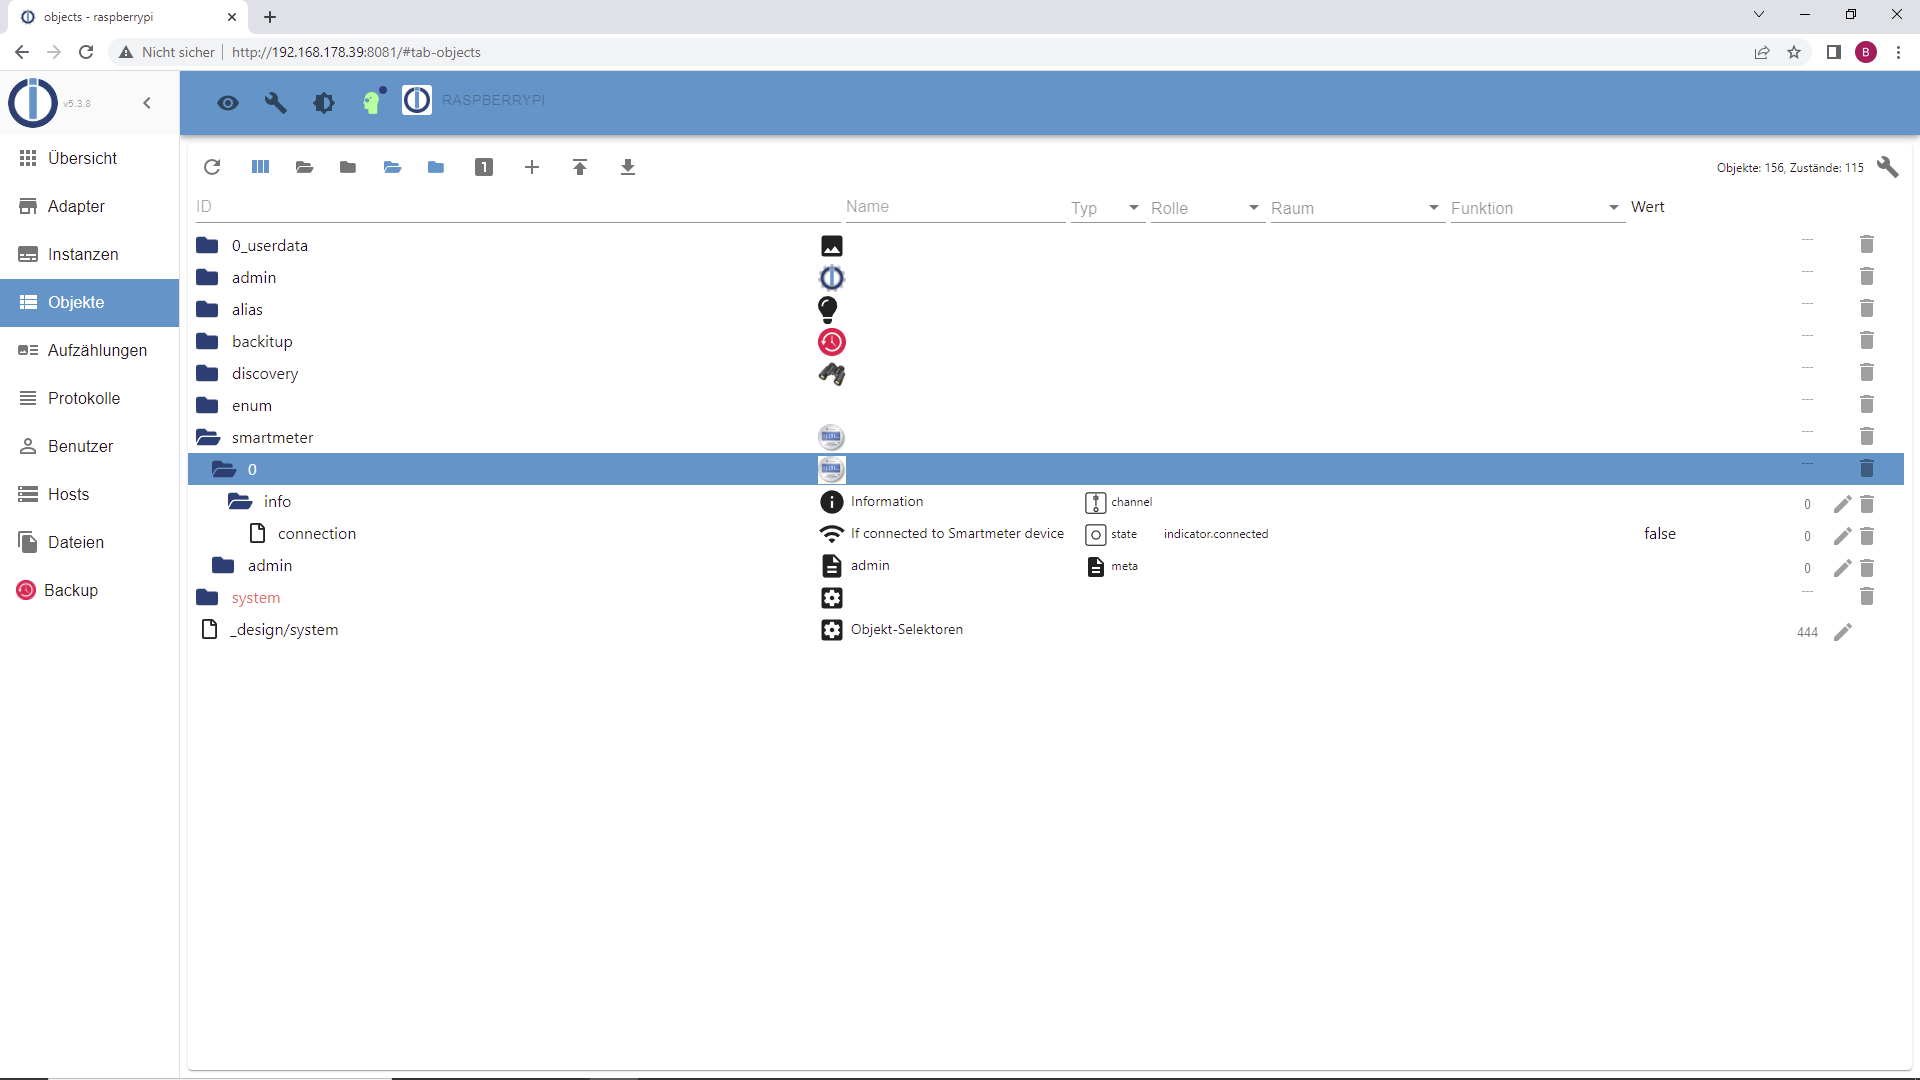Screen dimensions: 1920x1080
Task: Click the ID filter input field
Action: pyautogui.click(x=515, y=207)
